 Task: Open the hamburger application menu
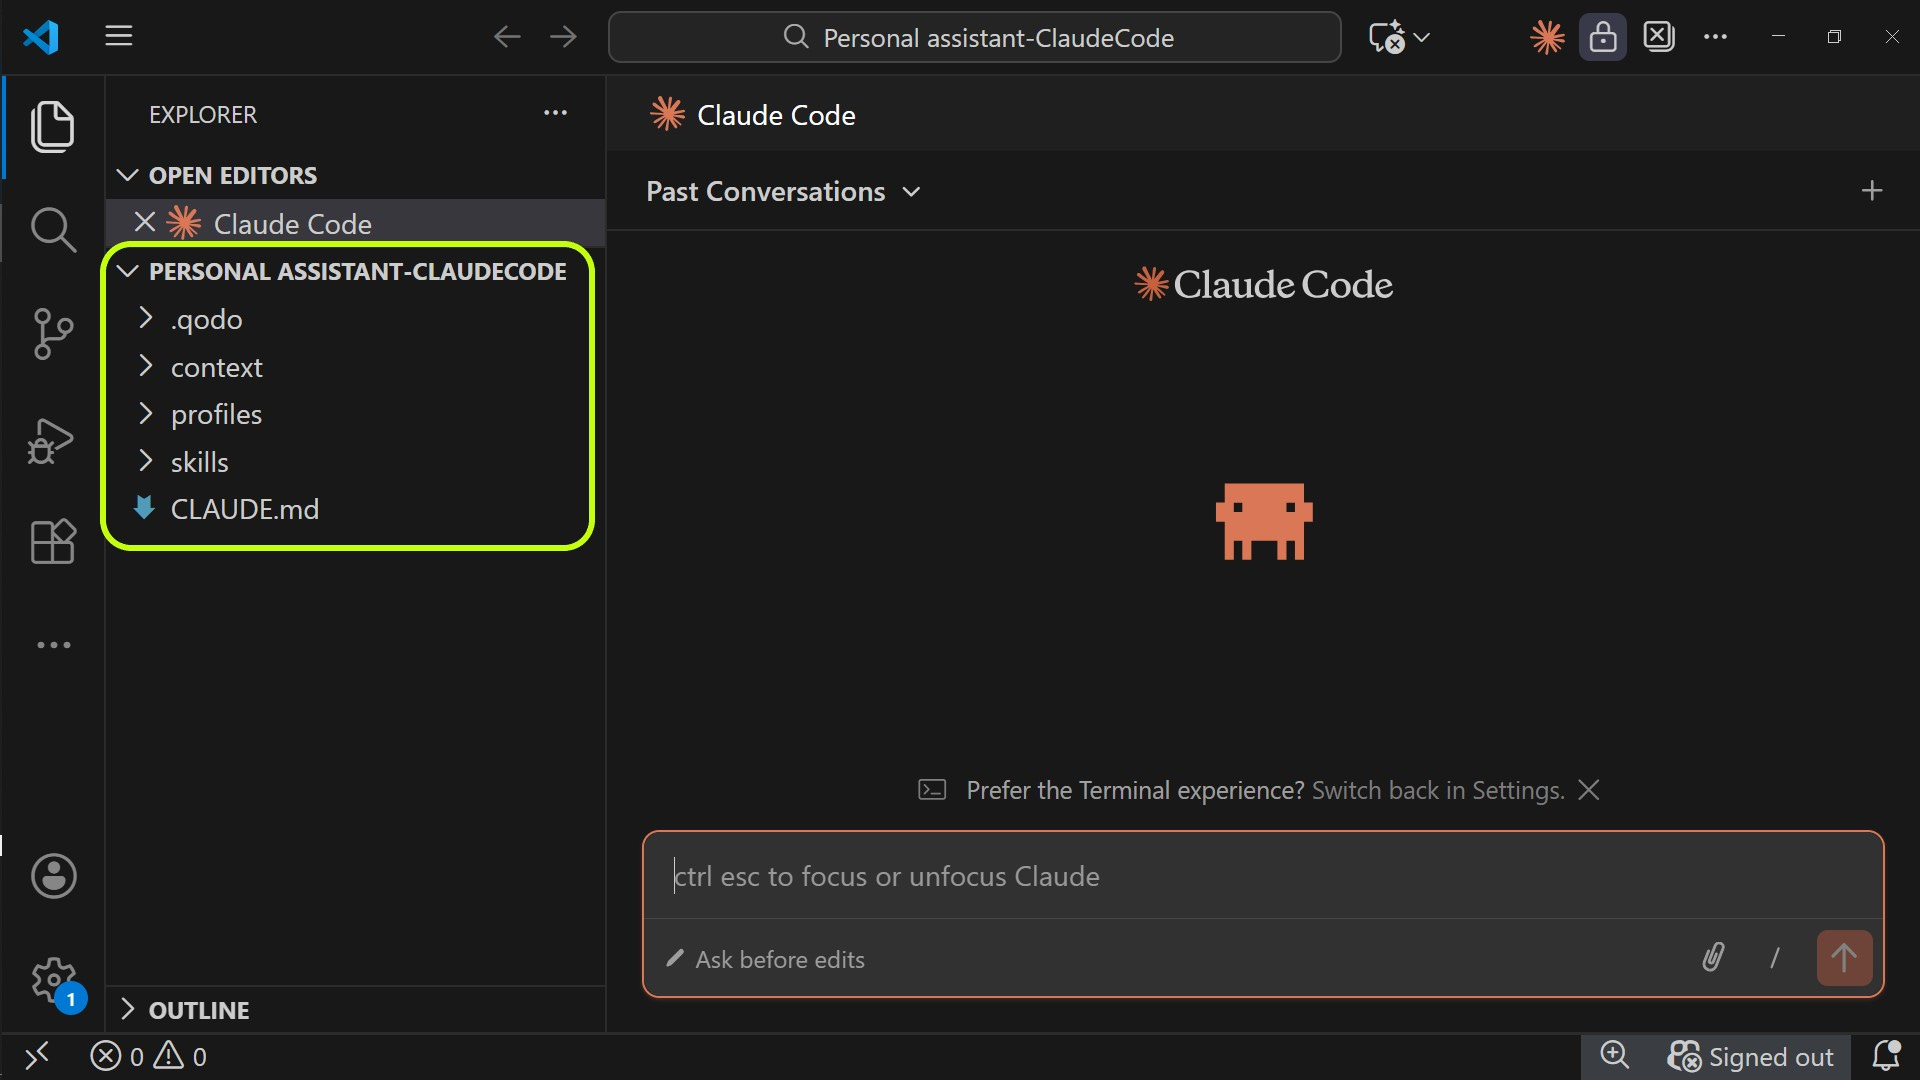pyautogui.click(x=119, y=37)
